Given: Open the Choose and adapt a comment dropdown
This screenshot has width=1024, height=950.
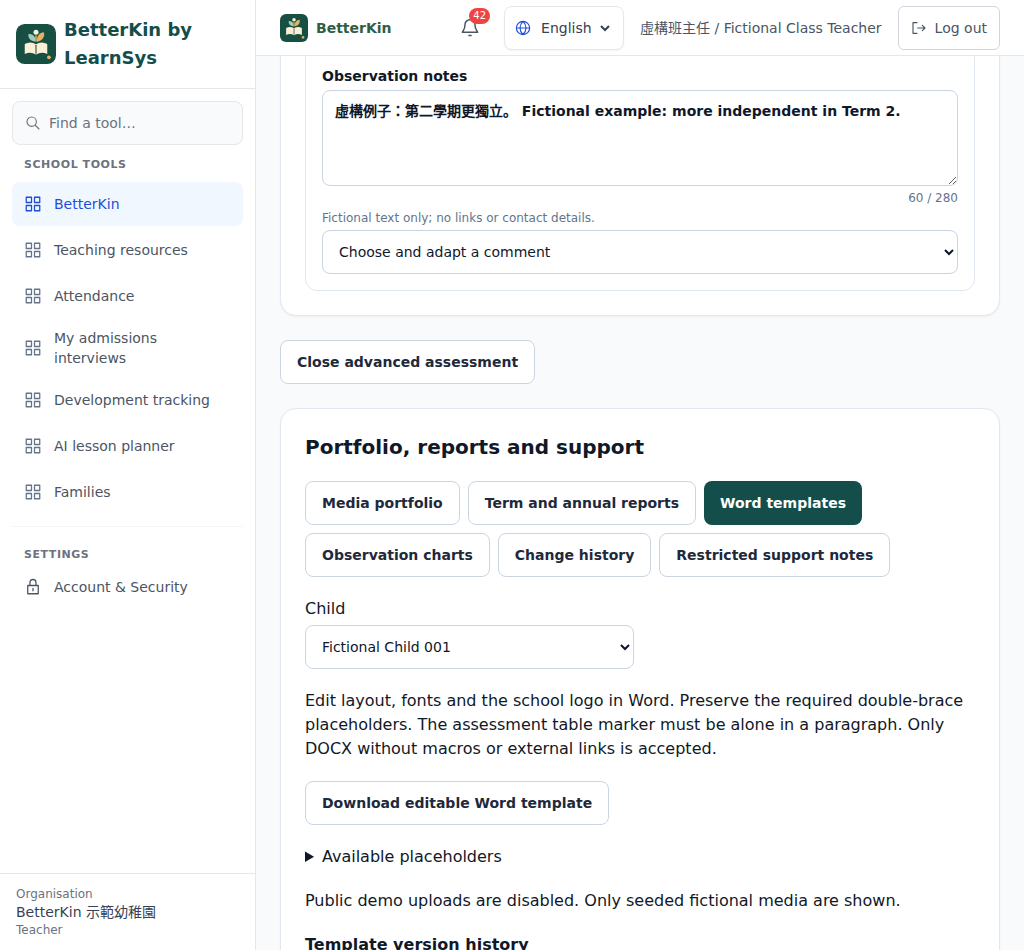Looking at the screenshot, I should click(x=639, y=252).
